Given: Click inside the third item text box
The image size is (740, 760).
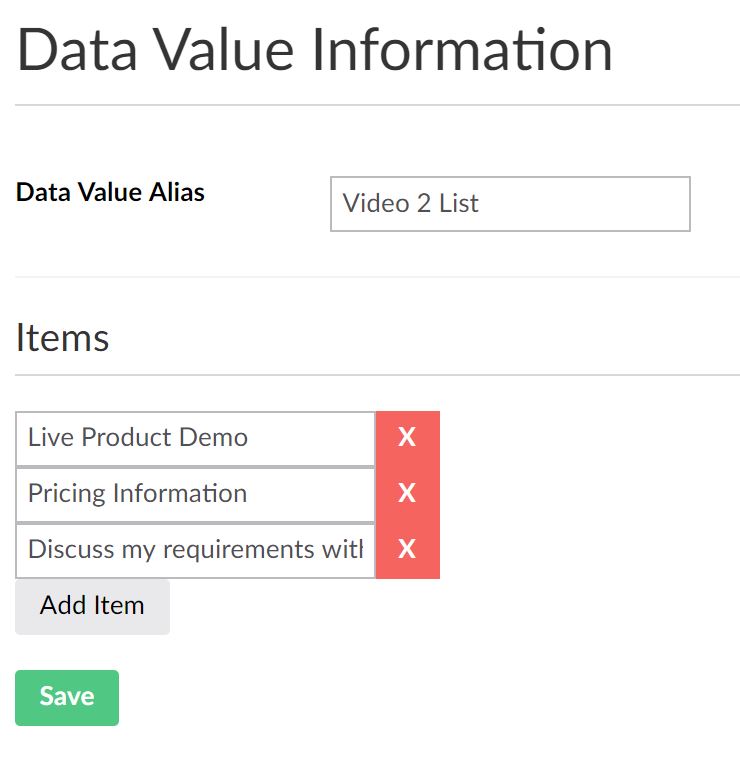Looking at the screenshot, I should 196,551.
